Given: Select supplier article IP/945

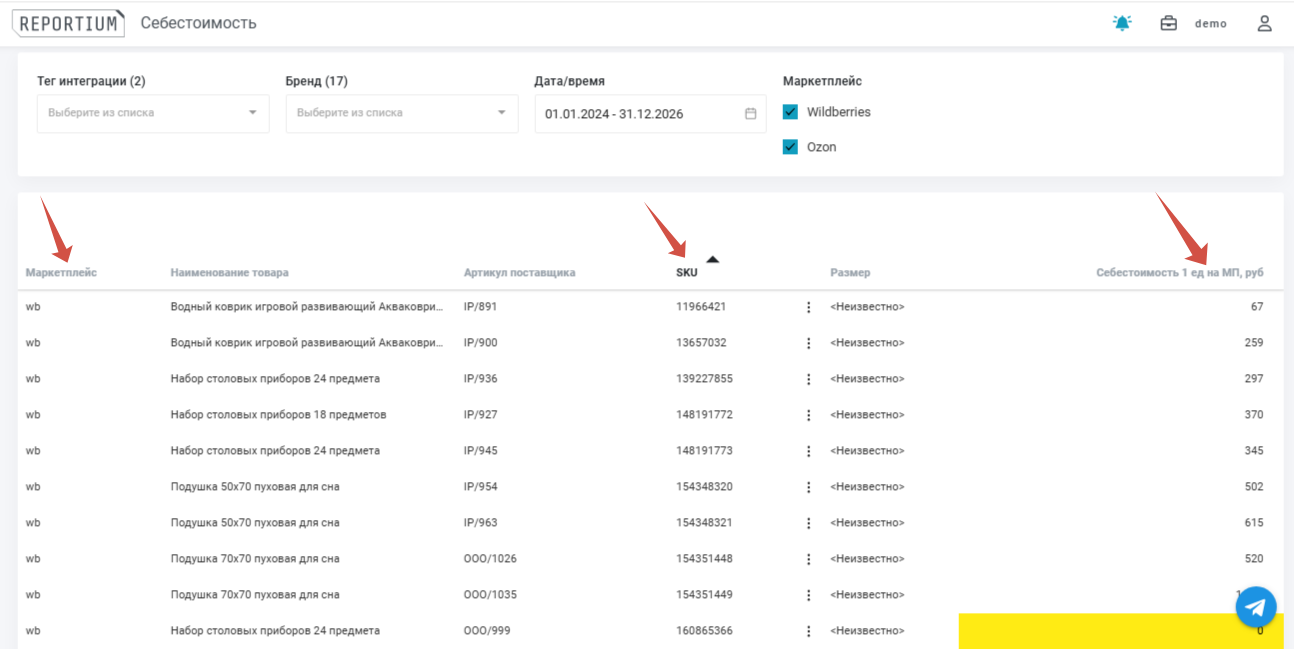Looking at the screenshot, I should point(480,451).
